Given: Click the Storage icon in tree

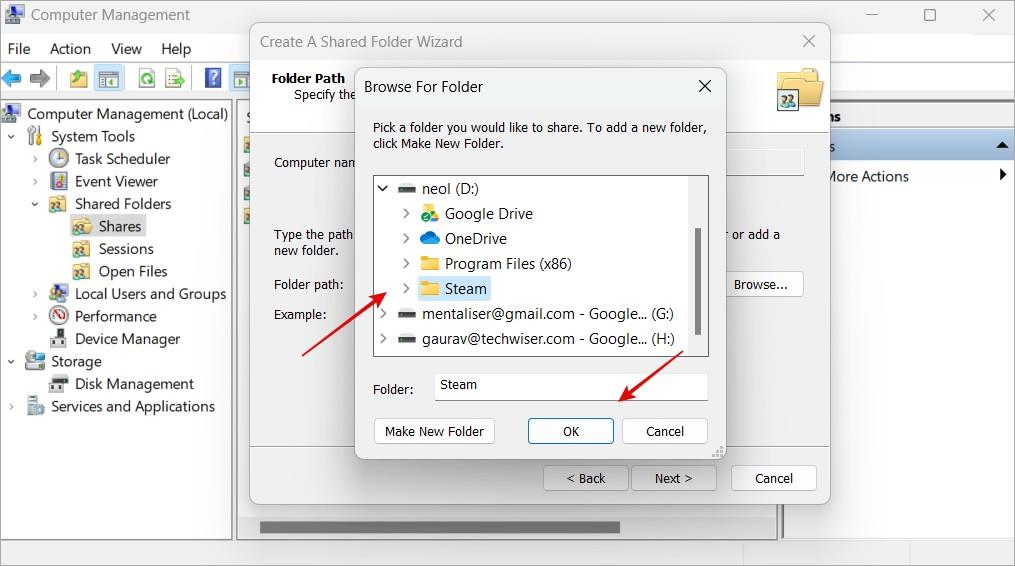Looking at the screenshot, I should pyautogui.click(x=34, y=361).
